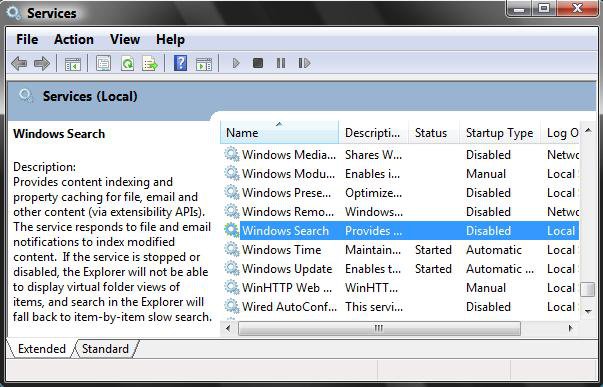
Task: Click the Export List toolbar icon
Action: click(x=150, y=63)
